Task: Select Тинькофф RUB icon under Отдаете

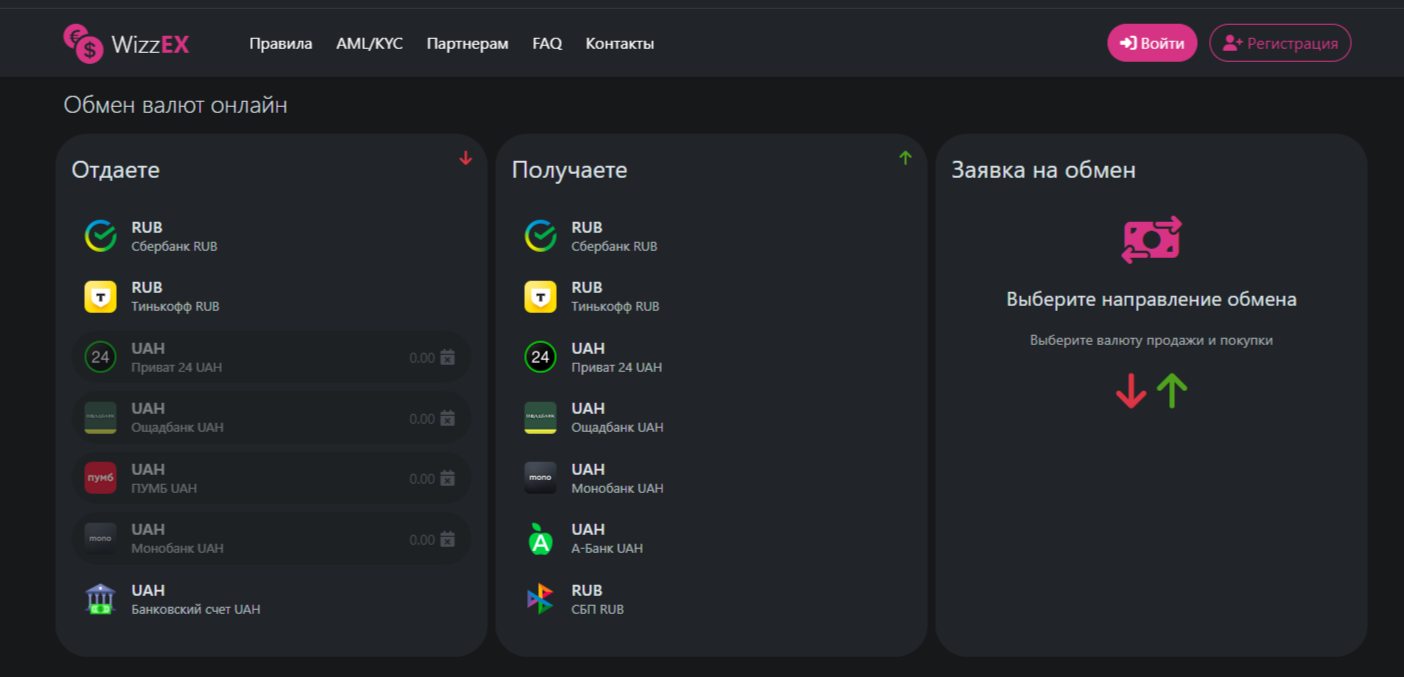Action: click(x=101, y=297)
